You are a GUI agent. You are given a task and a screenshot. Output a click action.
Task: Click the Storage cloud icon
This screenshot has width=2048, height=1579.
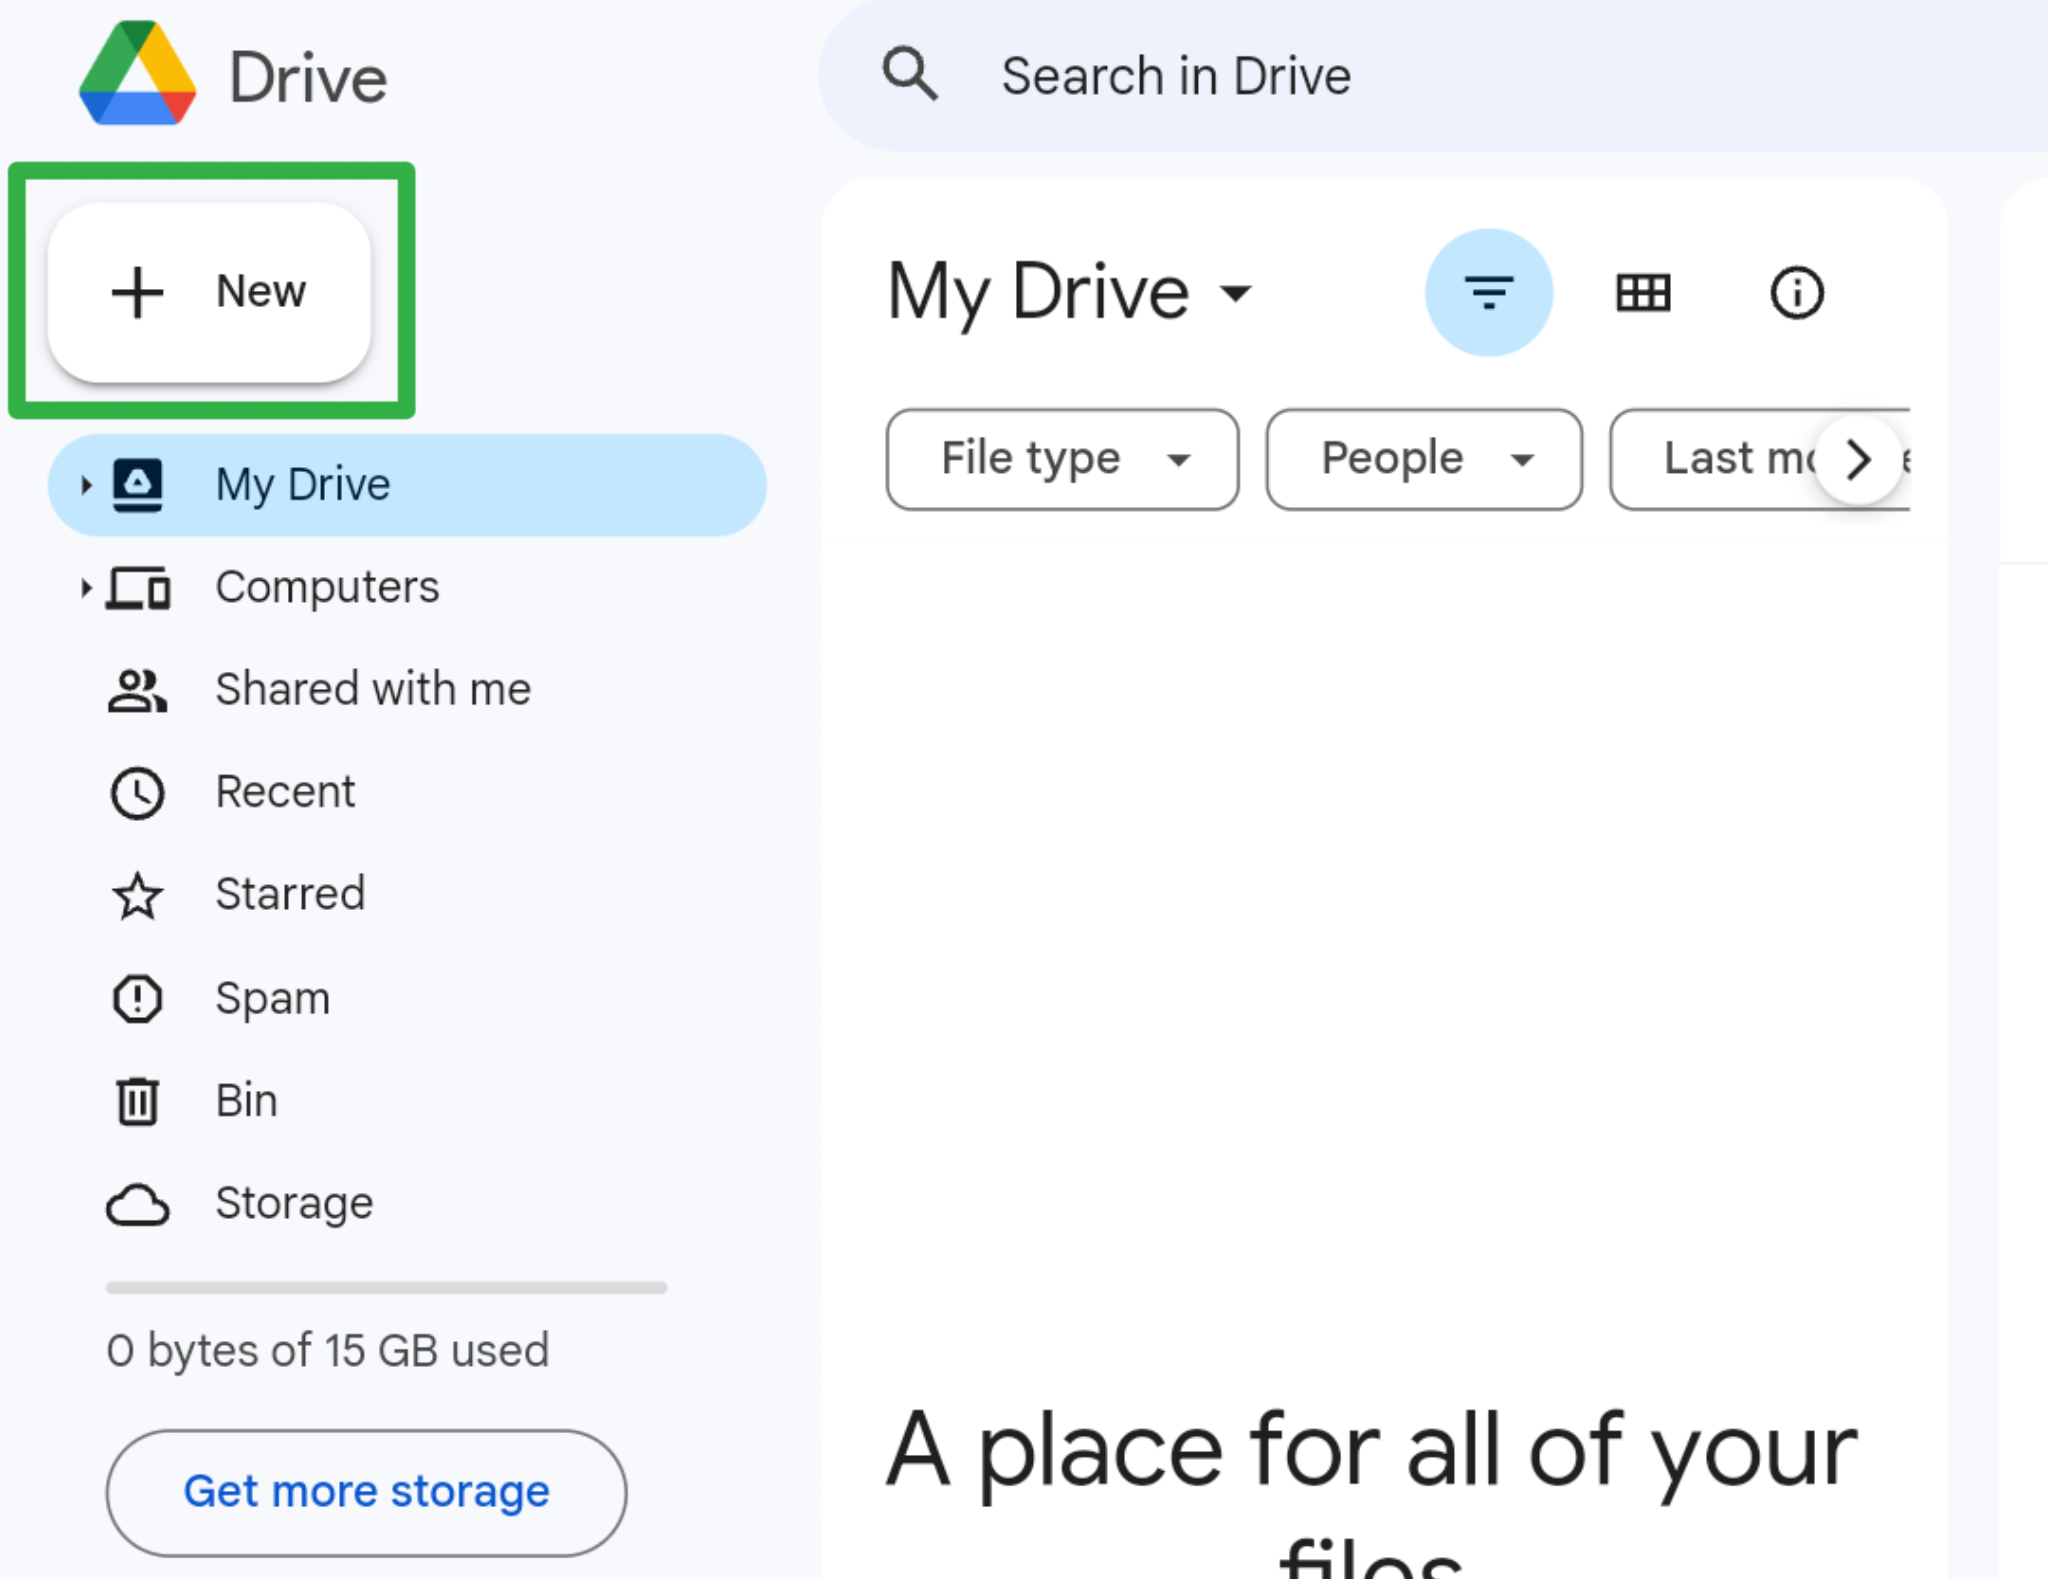pyautogui.click(x=138, y=1204)
